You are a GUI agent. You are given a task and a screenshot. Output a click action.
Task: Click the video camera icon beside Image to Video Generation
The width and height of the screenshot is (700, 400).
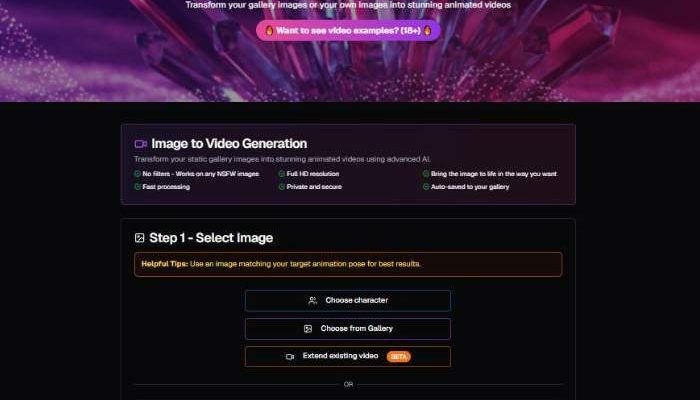point(140,144)
